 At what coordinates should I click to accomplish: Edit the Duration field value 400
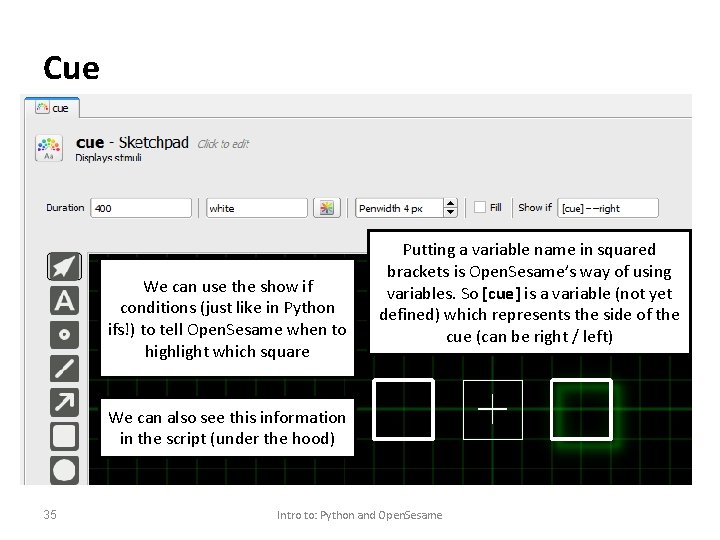click(141, 208)
